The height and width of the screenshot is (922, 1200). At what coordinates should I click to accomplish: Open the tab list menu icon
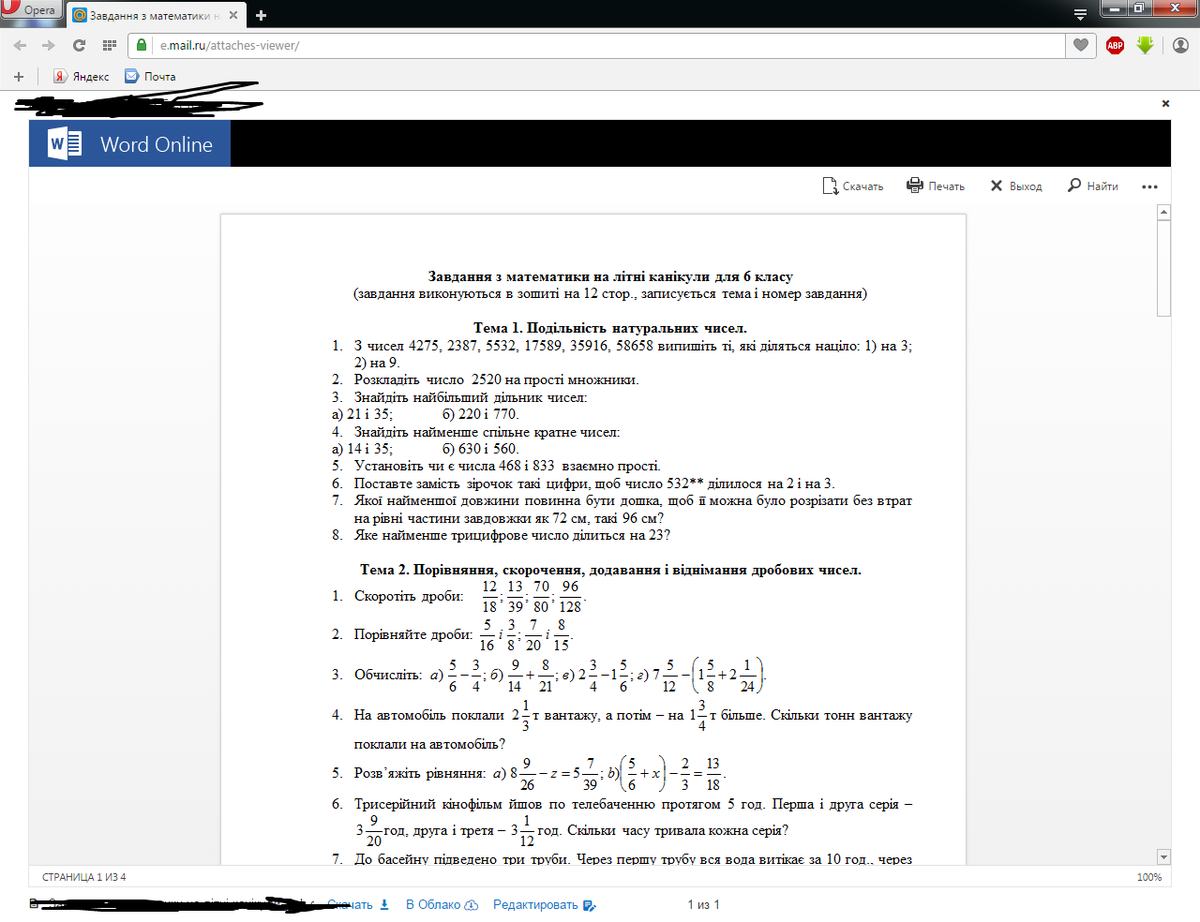pos(1080,15)
